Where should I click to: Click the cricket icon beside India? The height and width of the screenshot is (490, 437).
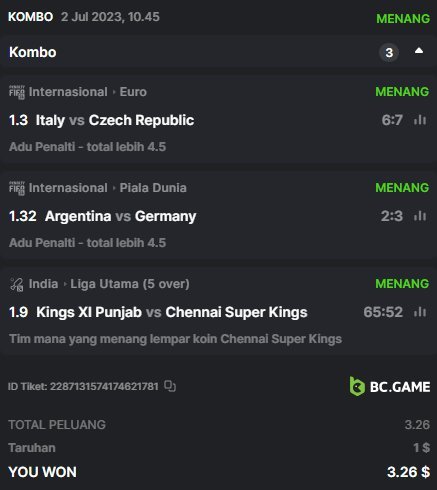(17, 284)
